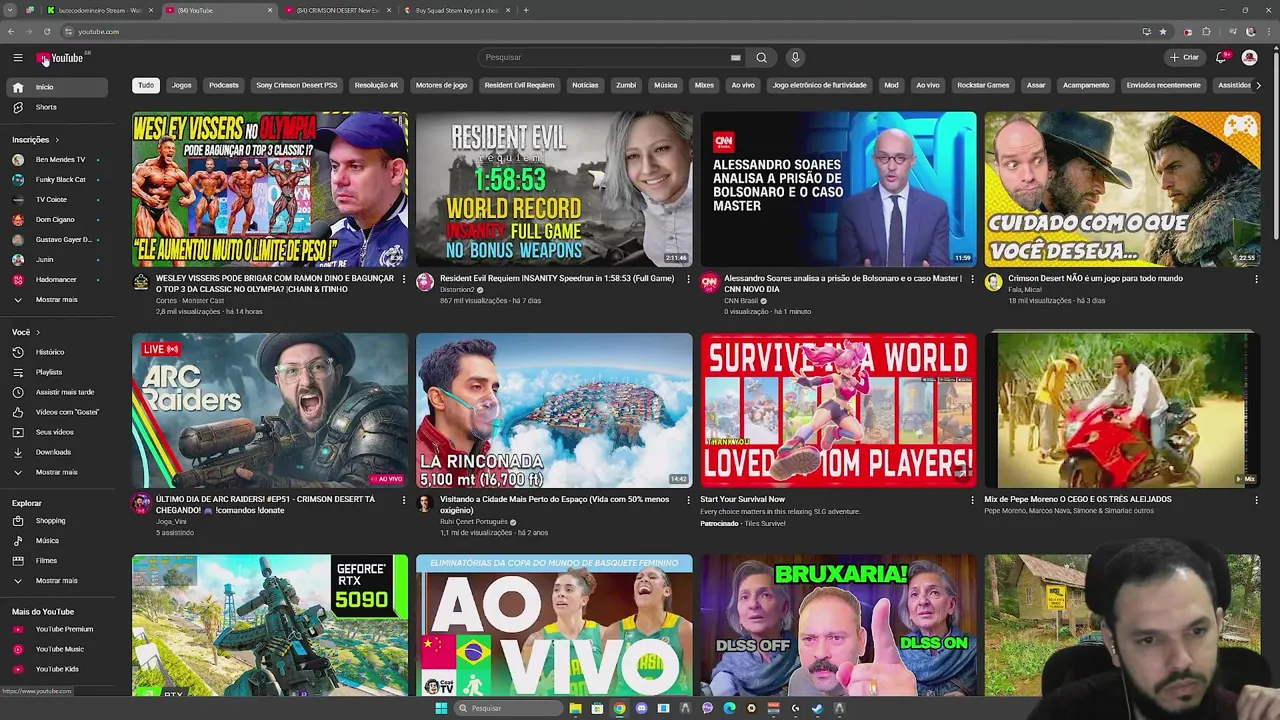Viewport: 1280px width, 720px height.
Task: Open the on-screen keyboard icon in search
Action: pos(735,58)
